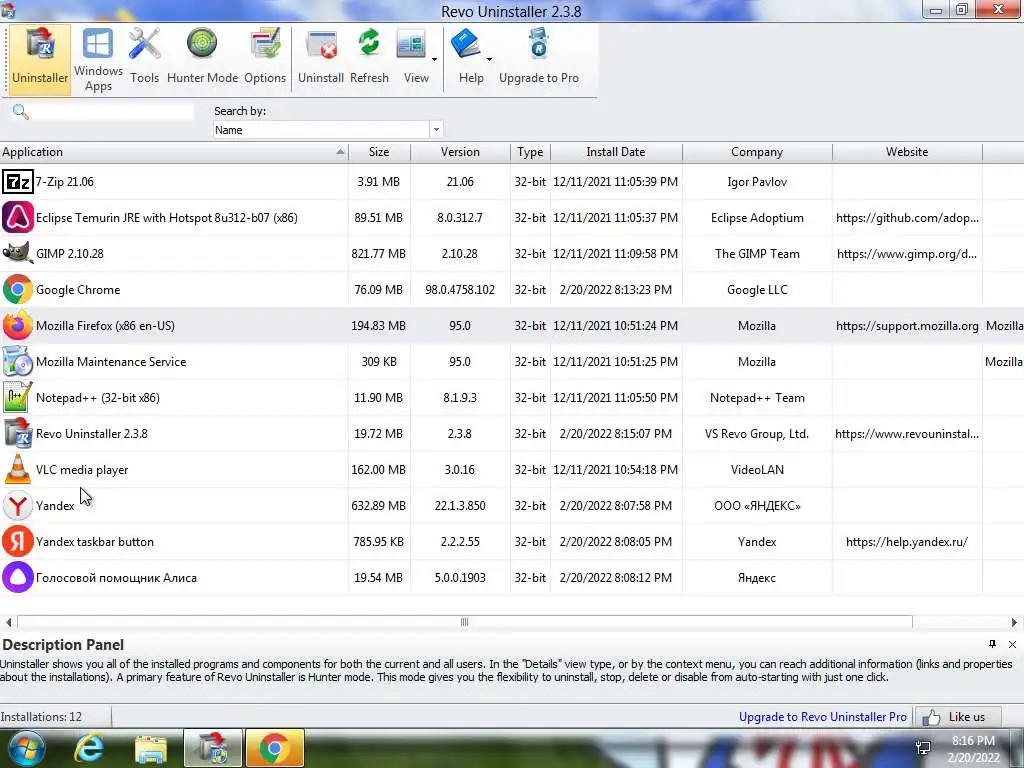Viewport: 1024px width, 768px height.
Task: Switch to Chrome in the taskbar
Action: click(275, 748)
